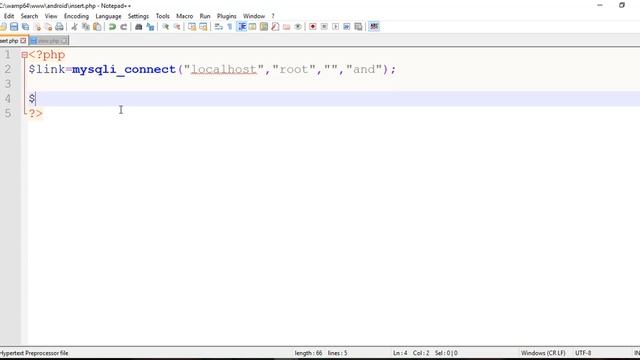
Task: Click the Stop Recording macro icon
Action: (x=324, y=27)
